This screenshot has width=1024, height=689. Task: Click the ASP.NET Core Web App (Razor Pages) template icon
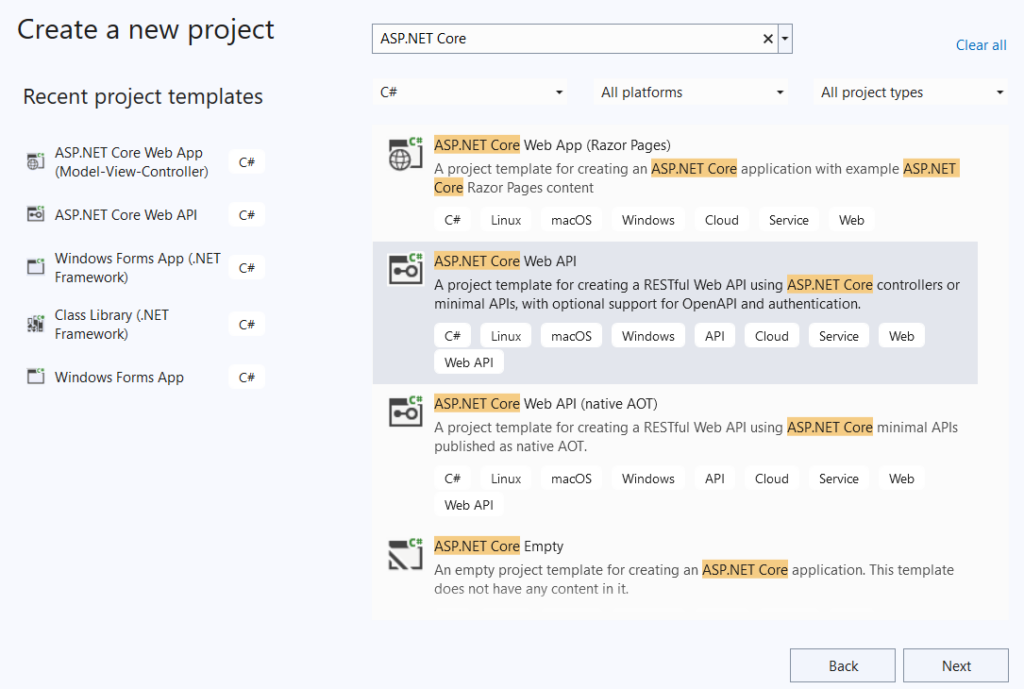tap(406, 154)
